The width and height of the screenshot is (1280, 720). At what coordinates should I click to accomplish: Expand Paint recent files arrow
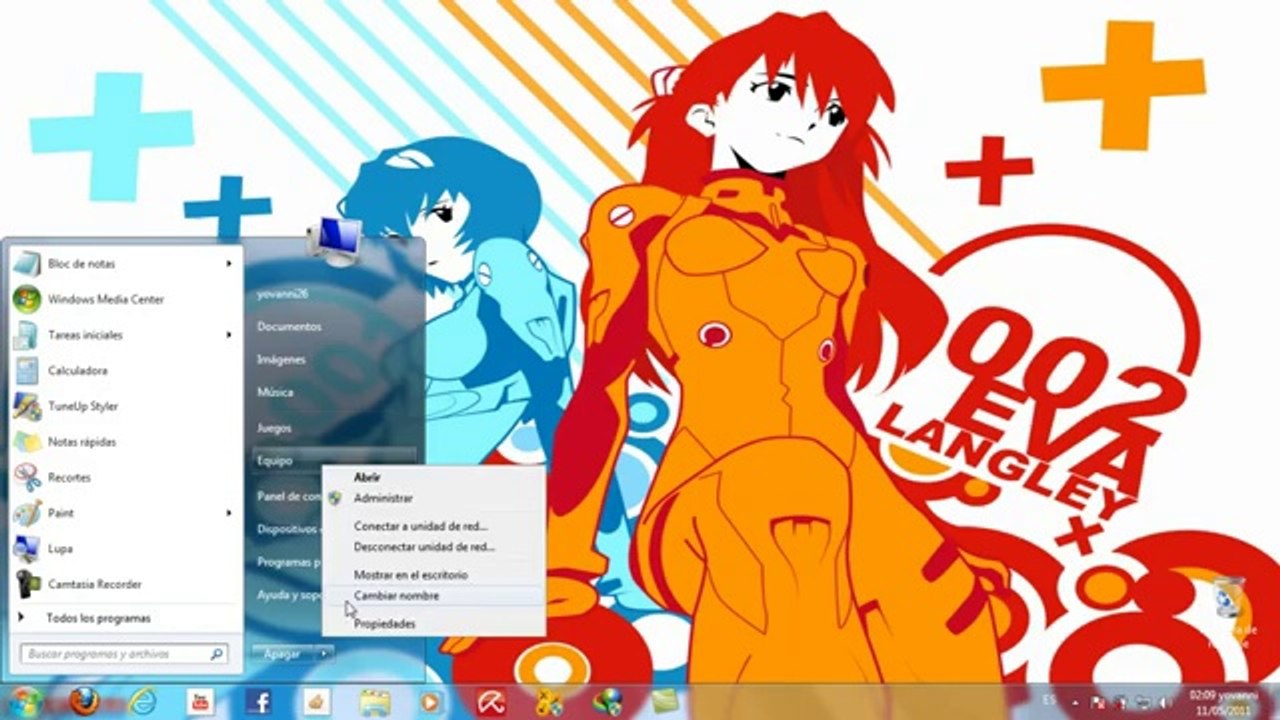click(229, 513)
